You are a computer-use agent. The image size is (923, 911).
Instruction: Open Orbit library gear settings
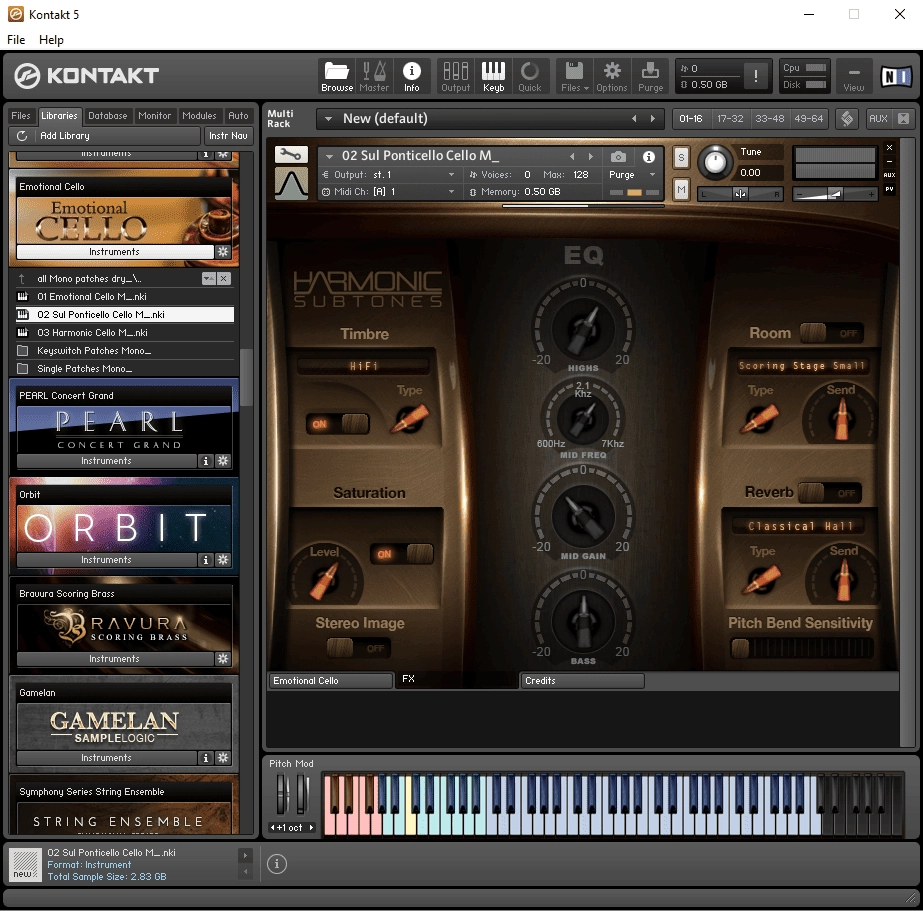click(x=223, y=560)
